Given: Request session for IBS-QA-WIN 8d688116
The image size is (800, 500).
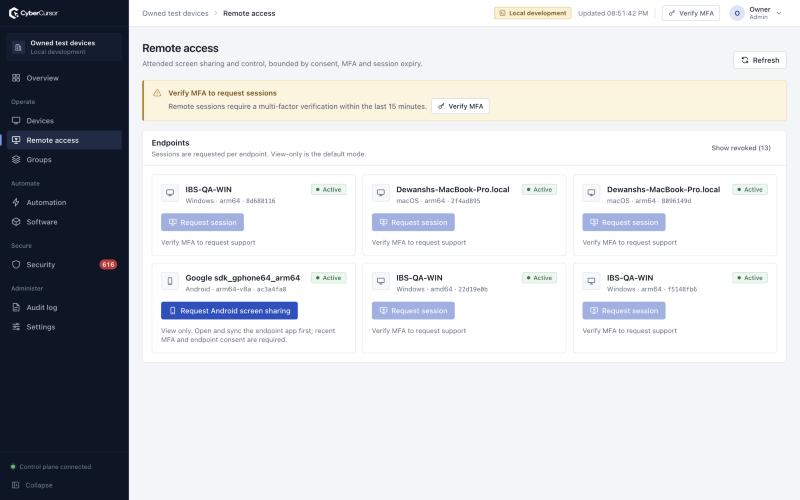Looking at the screenshot, I should click(x=203, y=222).
